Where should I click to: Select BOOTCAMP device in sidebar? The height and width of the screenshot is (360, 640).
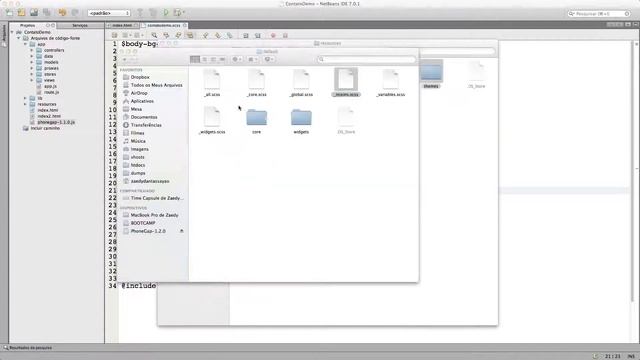coord(142,223)
